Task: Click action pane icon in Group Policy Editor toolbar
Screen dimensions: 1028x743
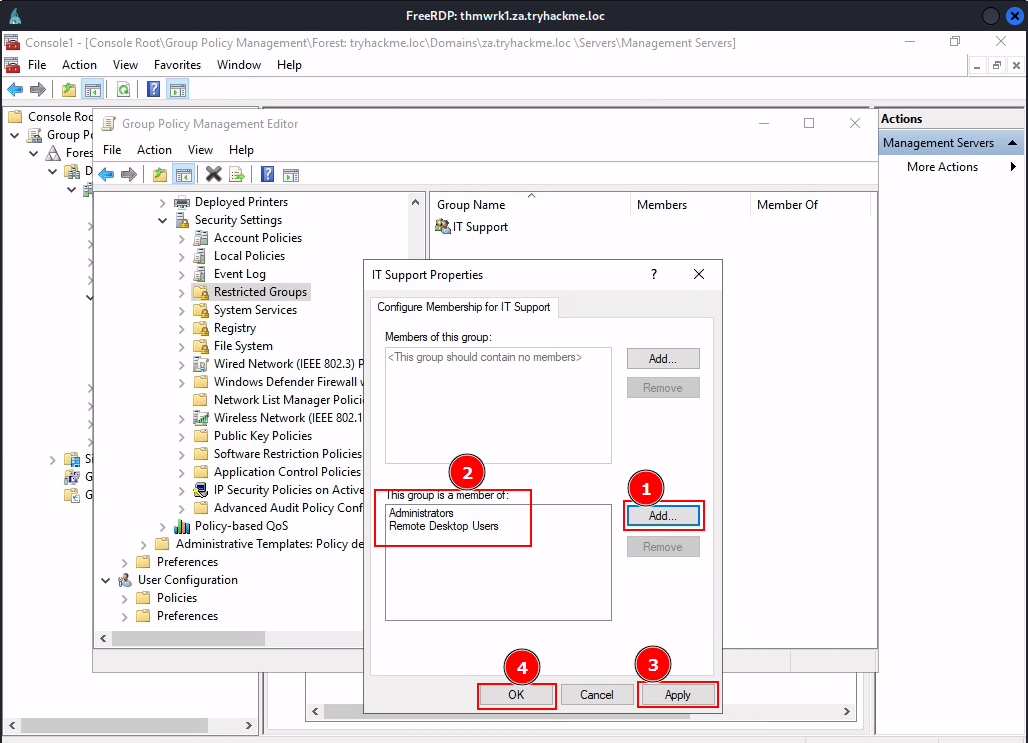Action: click(x=291, y=175)
